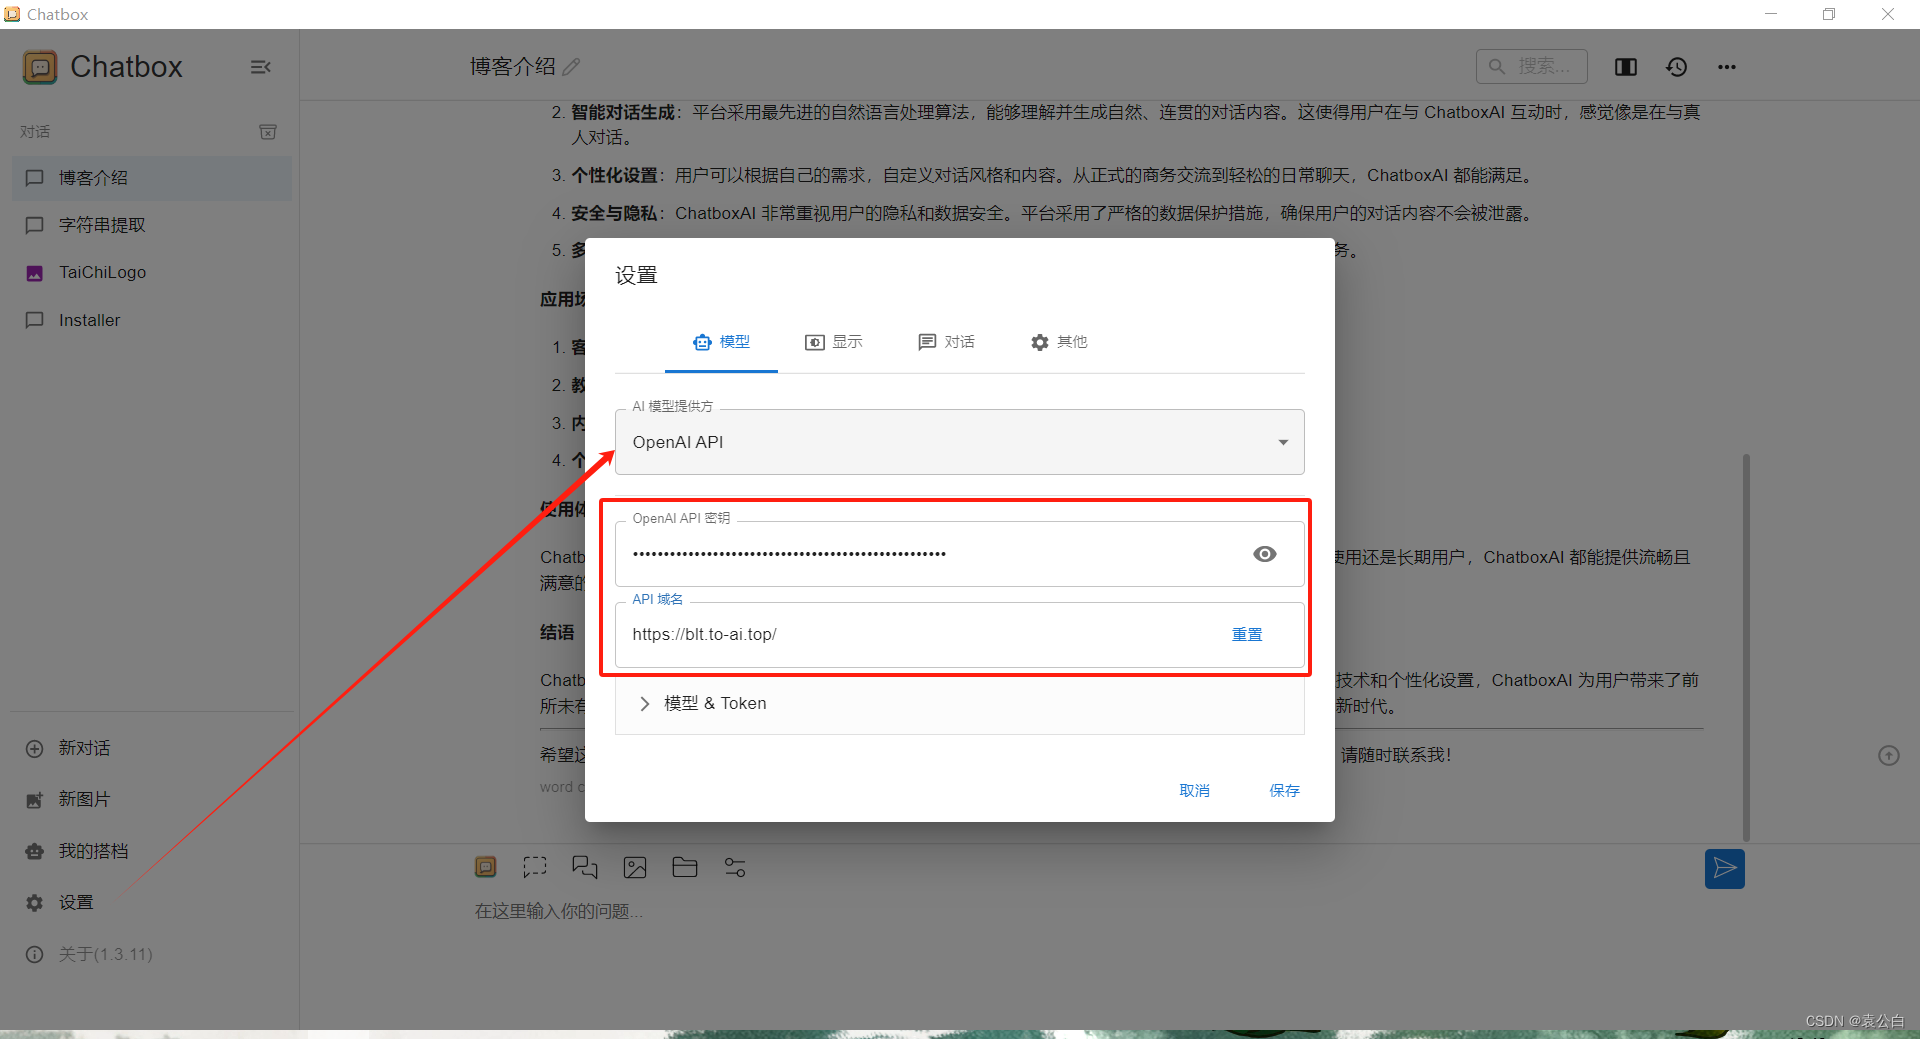The height and width of the screenshot is (1039, 1920).
Task: Switch to the 其他 tab
Action: point(1059,342)
